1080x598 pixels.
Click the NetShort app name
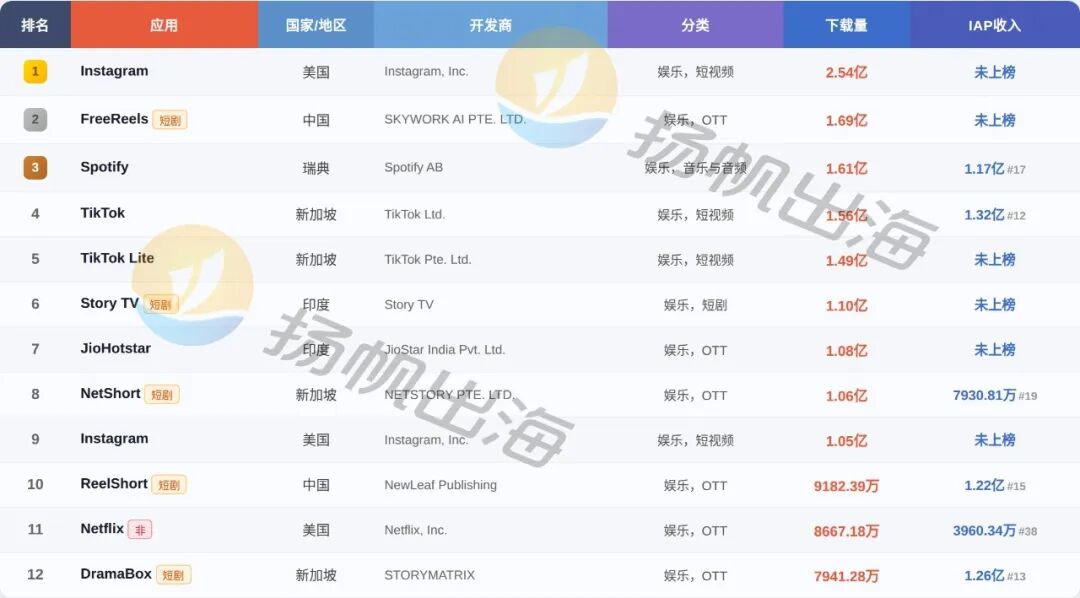(110, 393)
